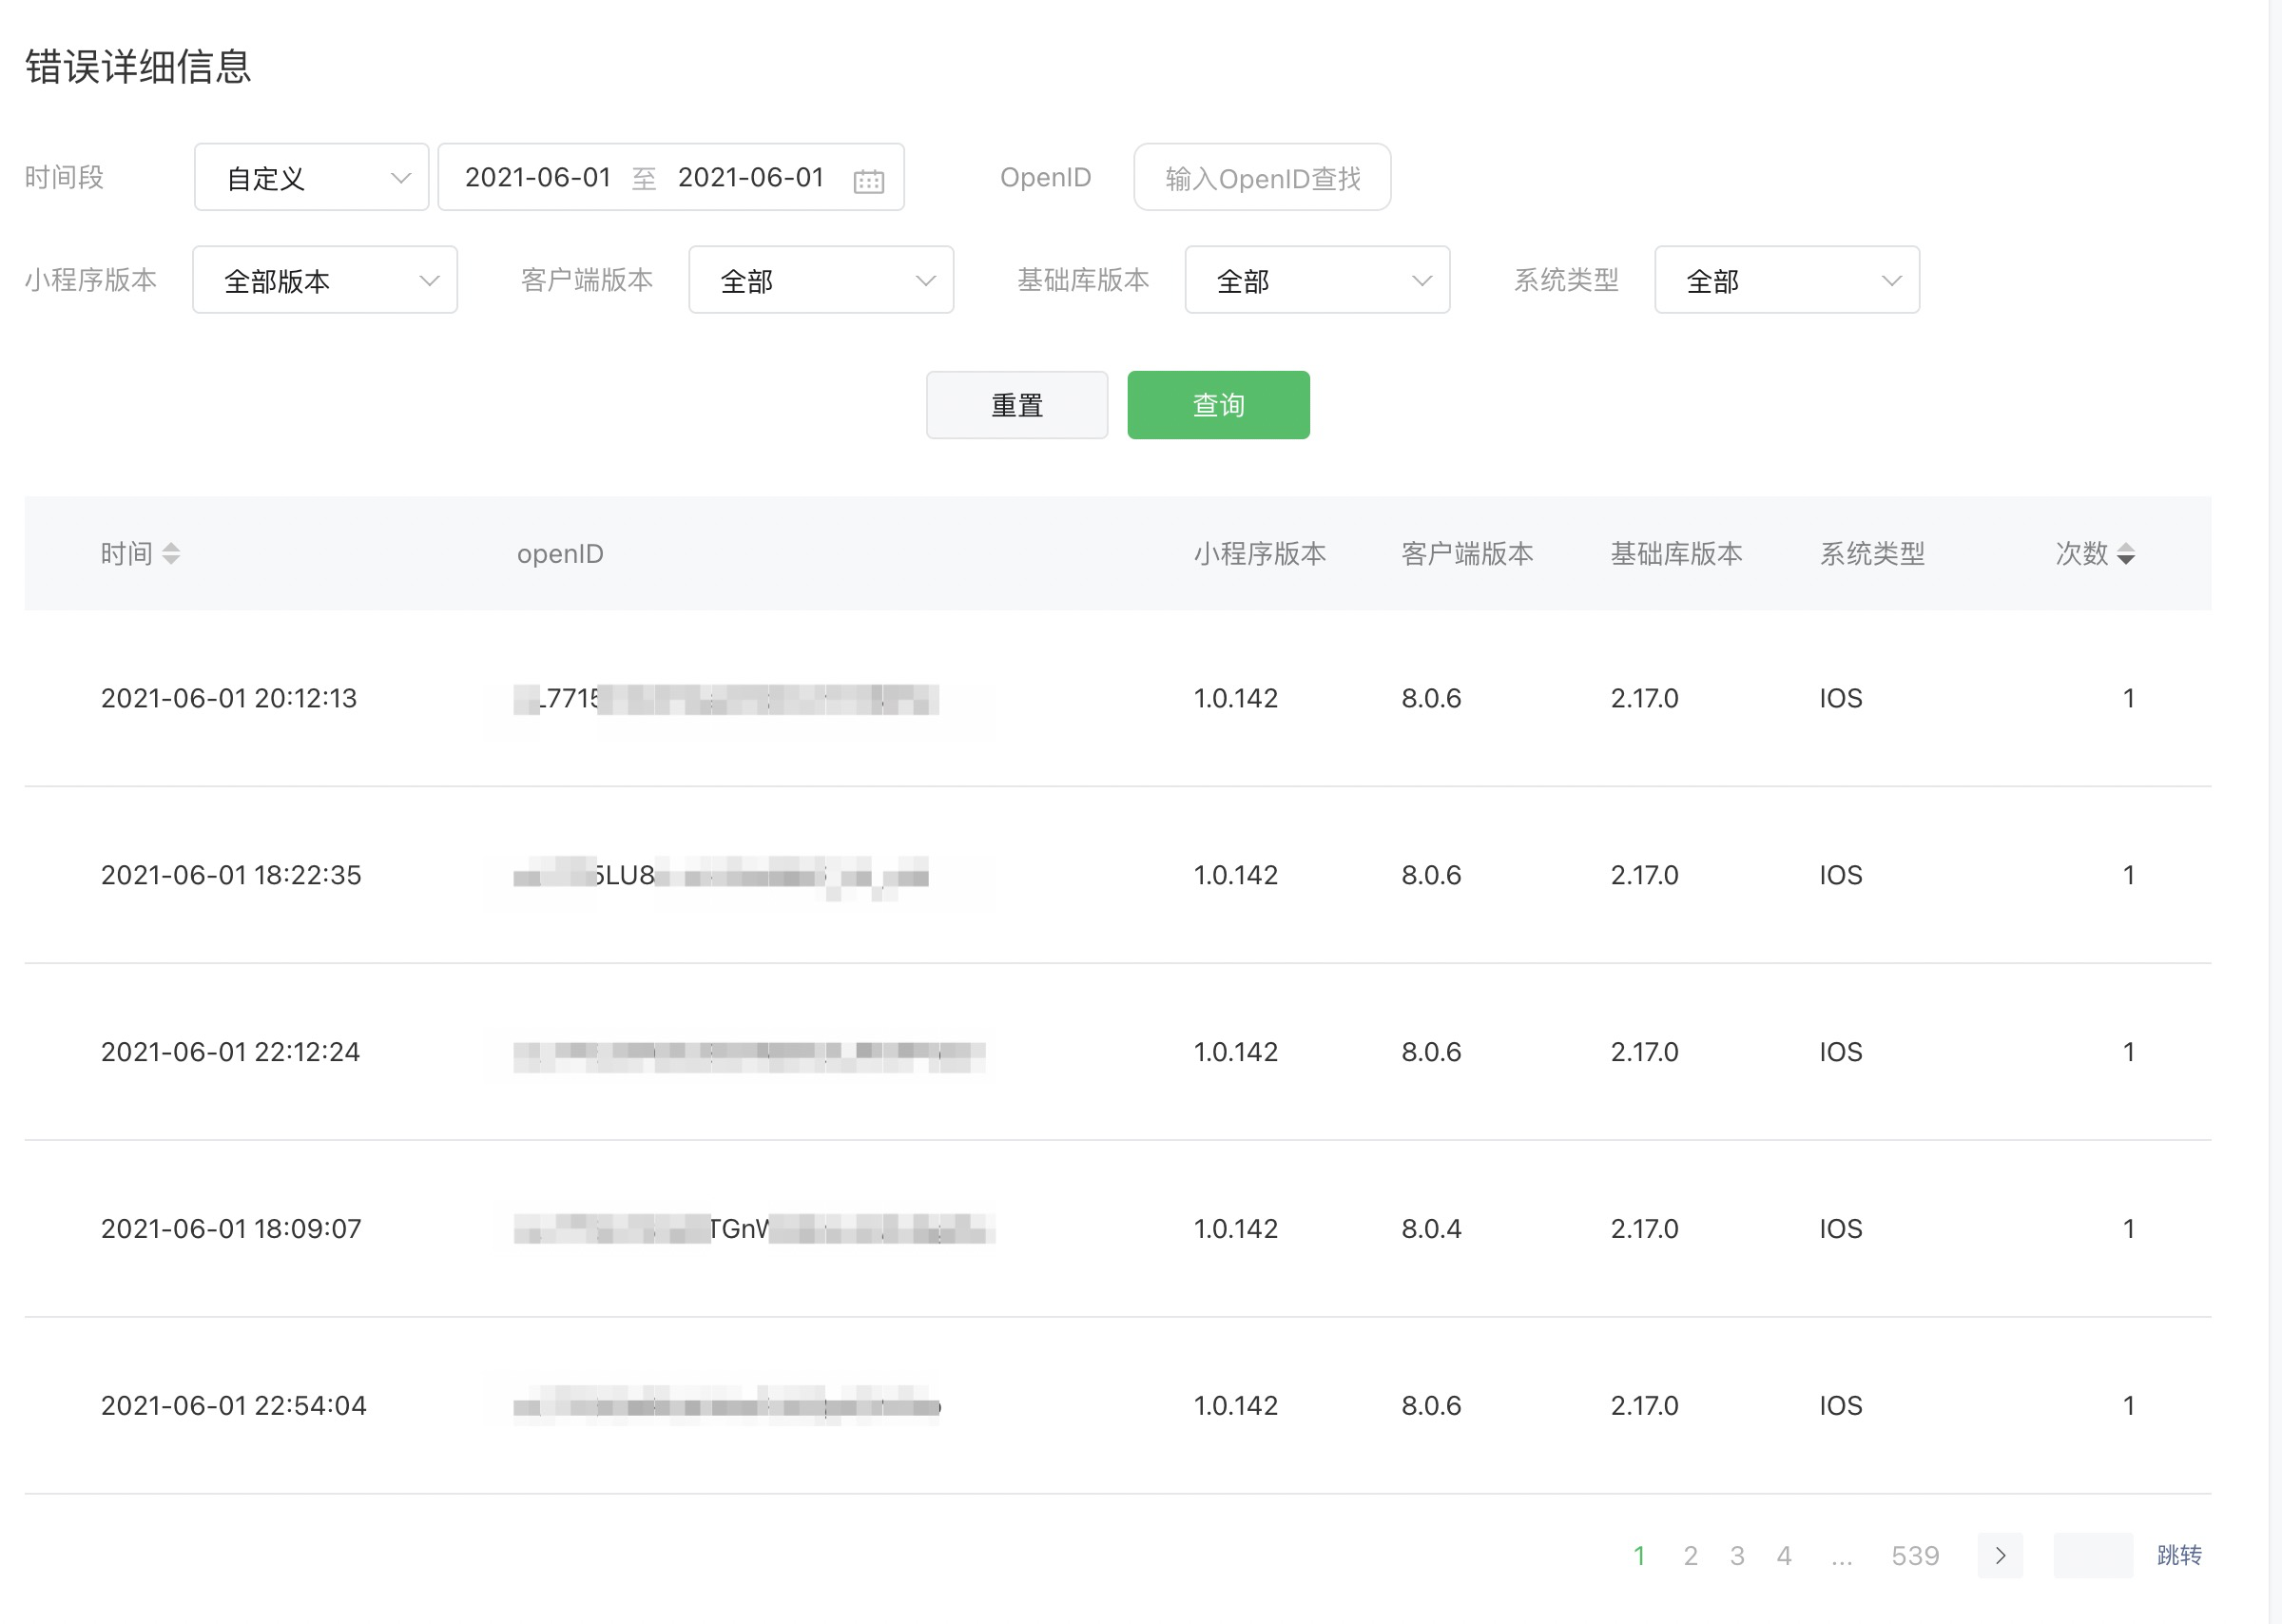
Task: Jump to last page 539
Action: click(1914, 1555)
